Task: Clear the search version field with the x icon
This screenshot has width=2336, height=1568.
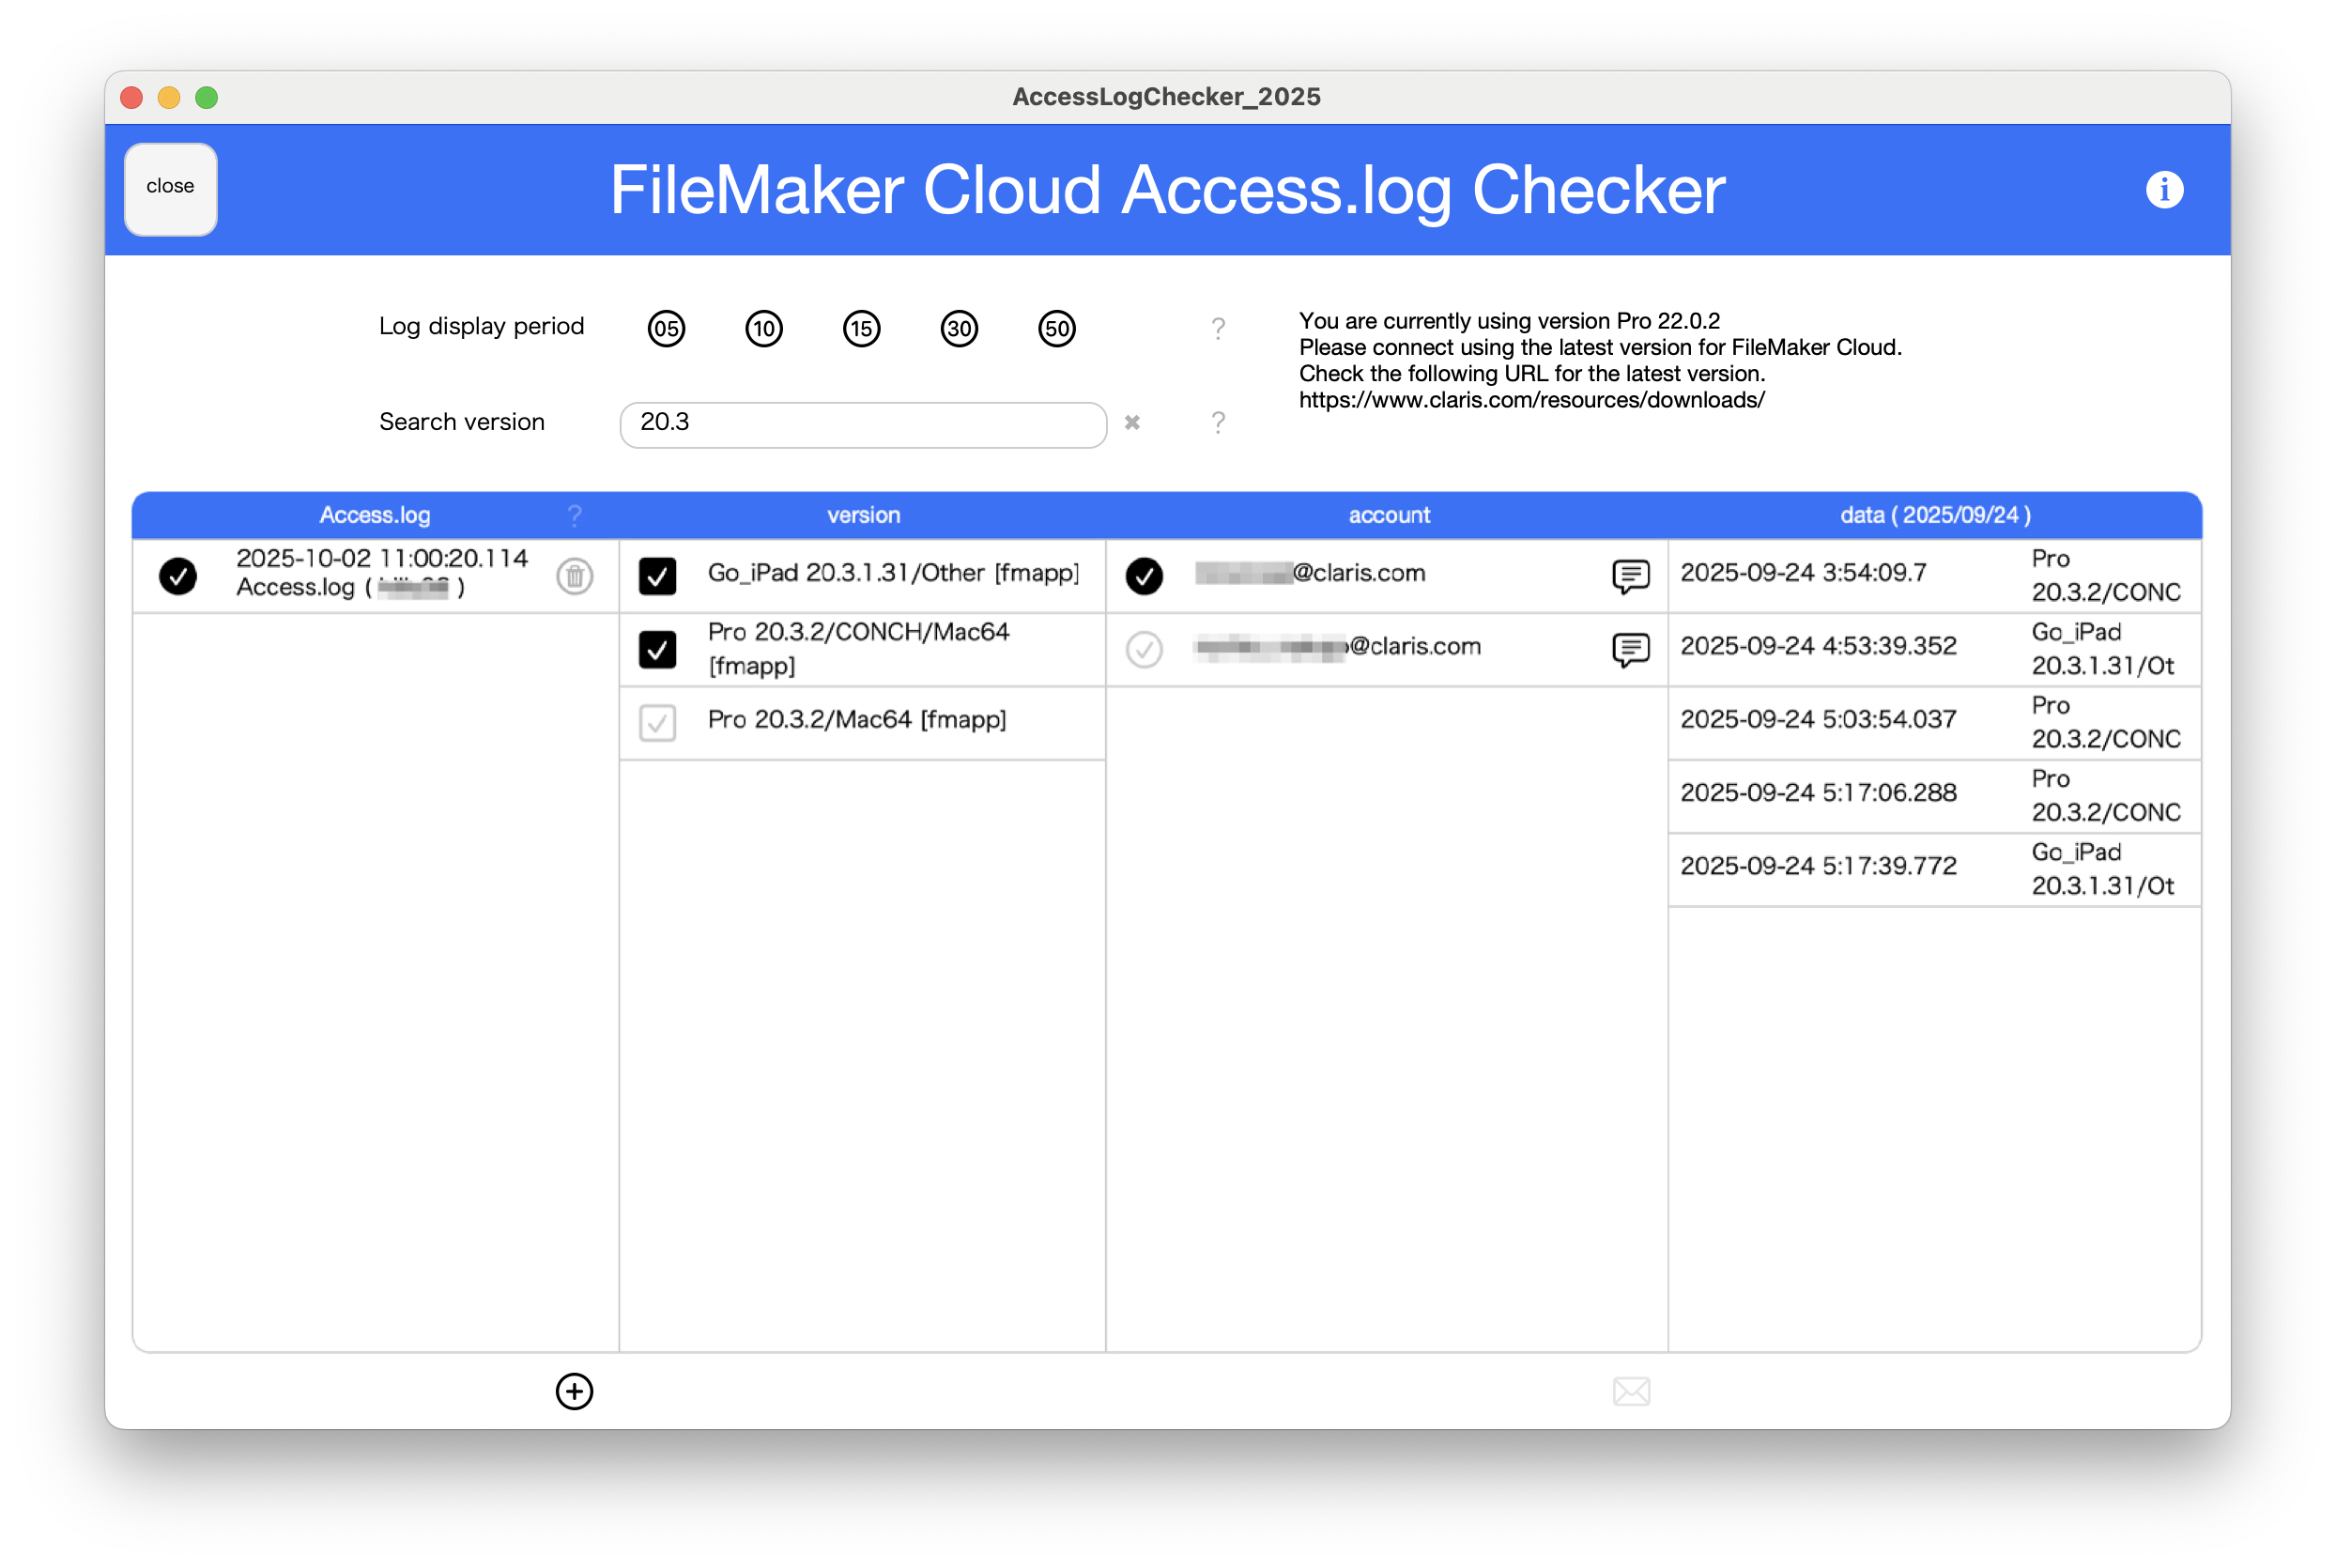Action: (1133, 423)
